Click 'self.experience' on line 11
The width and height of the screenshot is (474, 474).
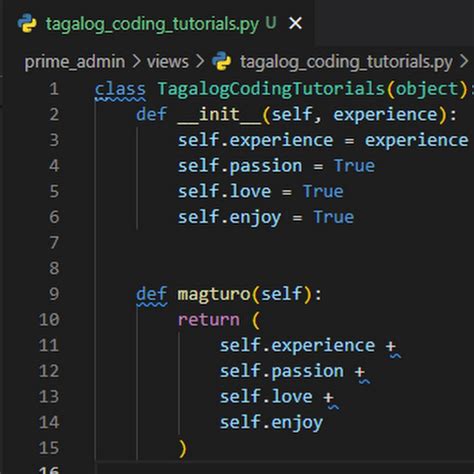pyautogui.click(x=297, y=346)
